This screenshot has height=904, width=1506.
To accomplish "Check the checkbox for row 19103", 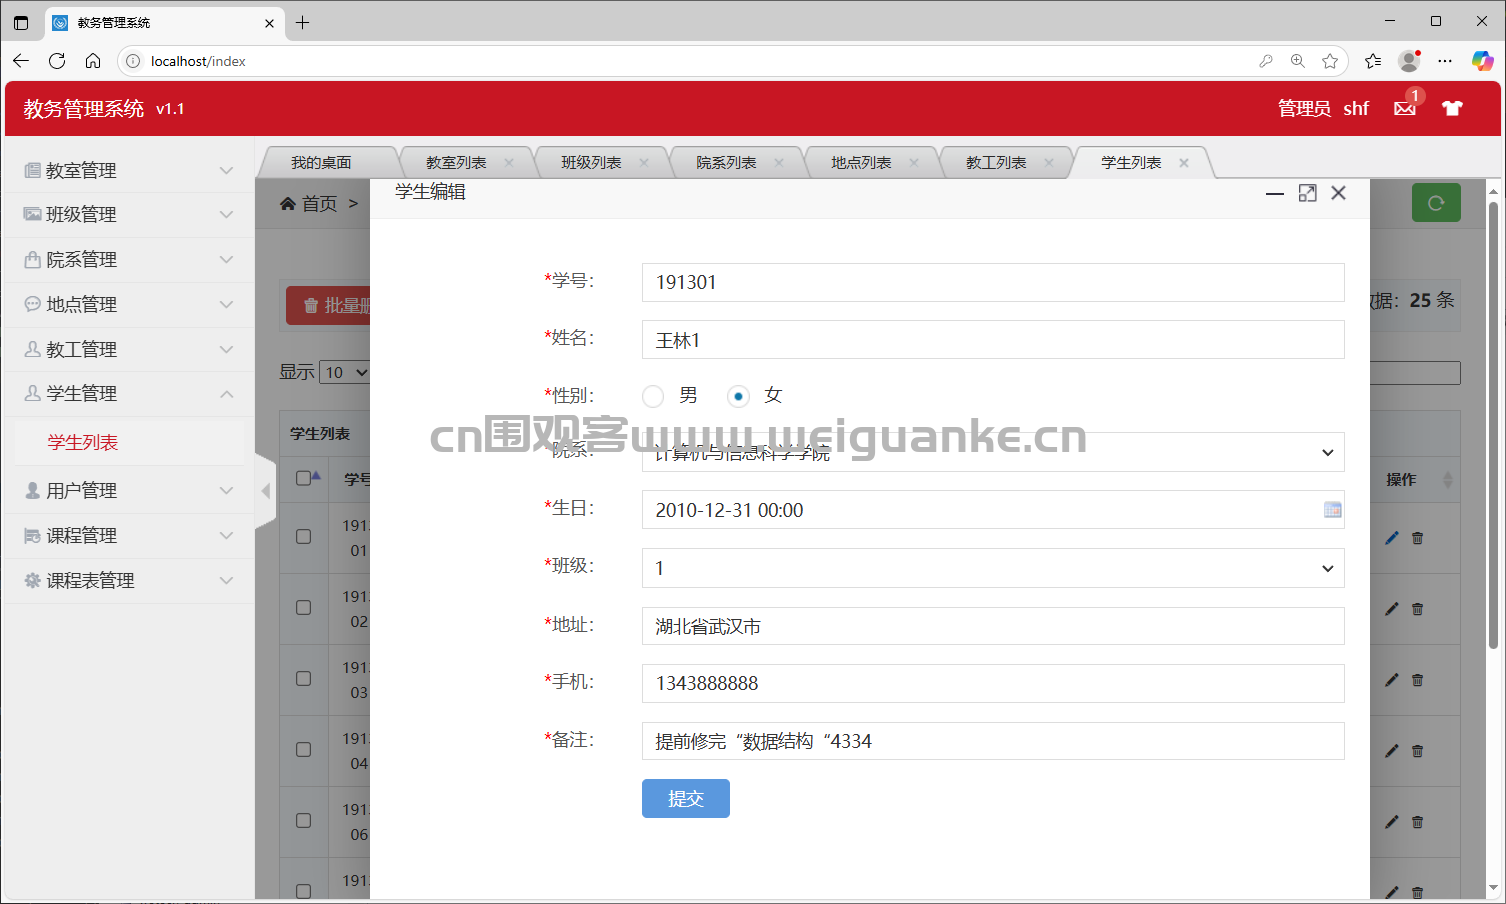I will tap(303, 679).
